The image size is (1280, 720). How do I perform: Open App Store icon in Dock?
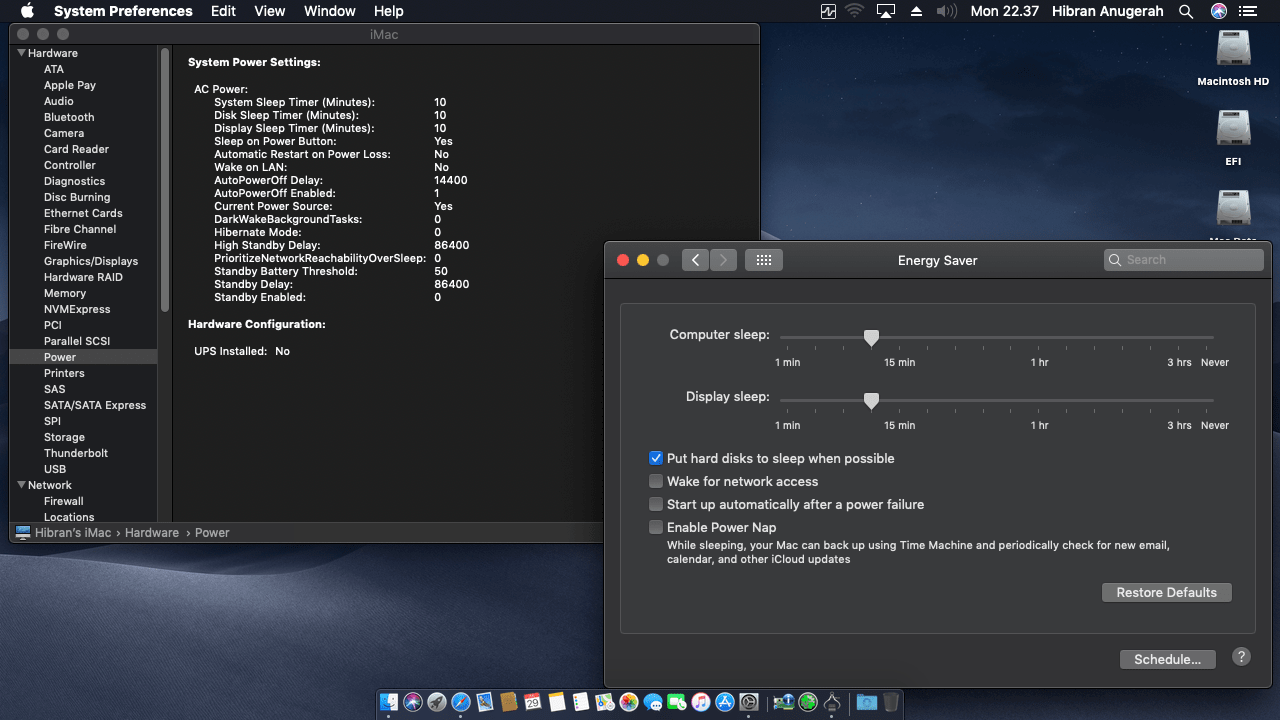725,703
